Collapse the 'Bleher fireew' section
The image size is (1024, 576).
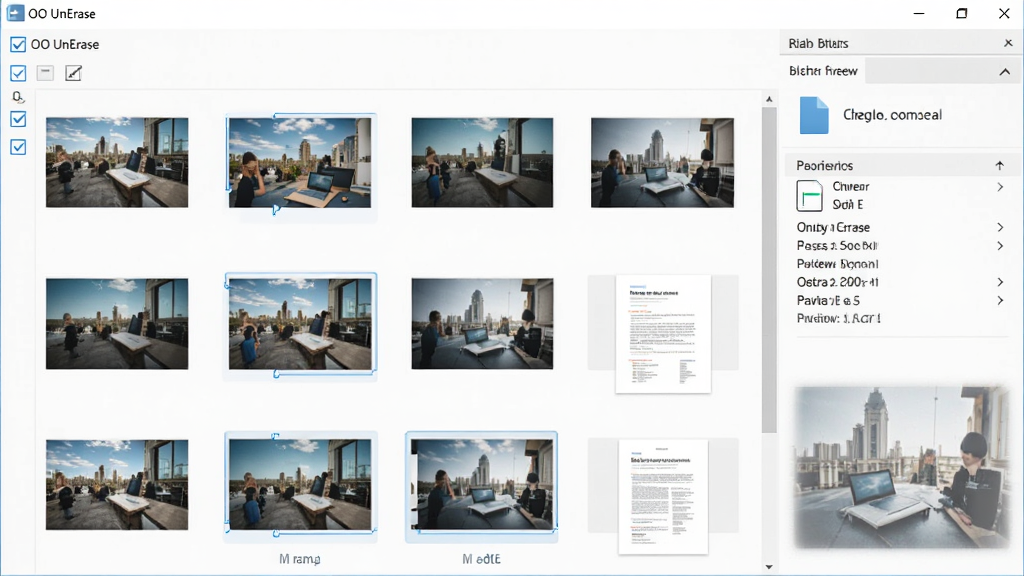(1004, 71)
